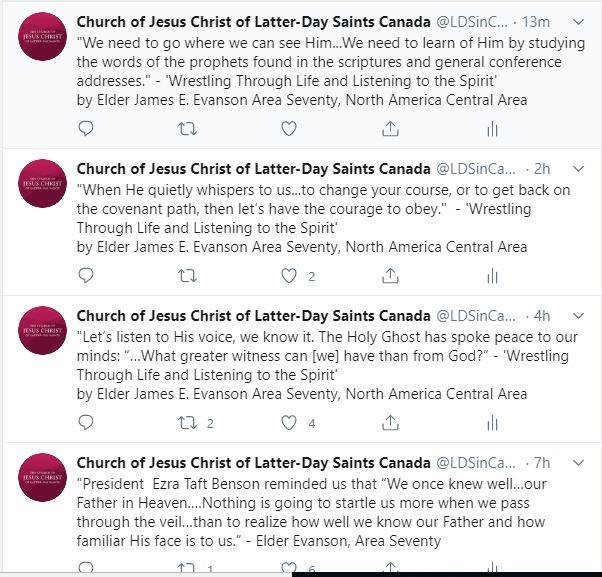Open the profile avatar of the 2h tweet
The width and height of the screenshot is (602, 577).
click(x=43, y=184)
